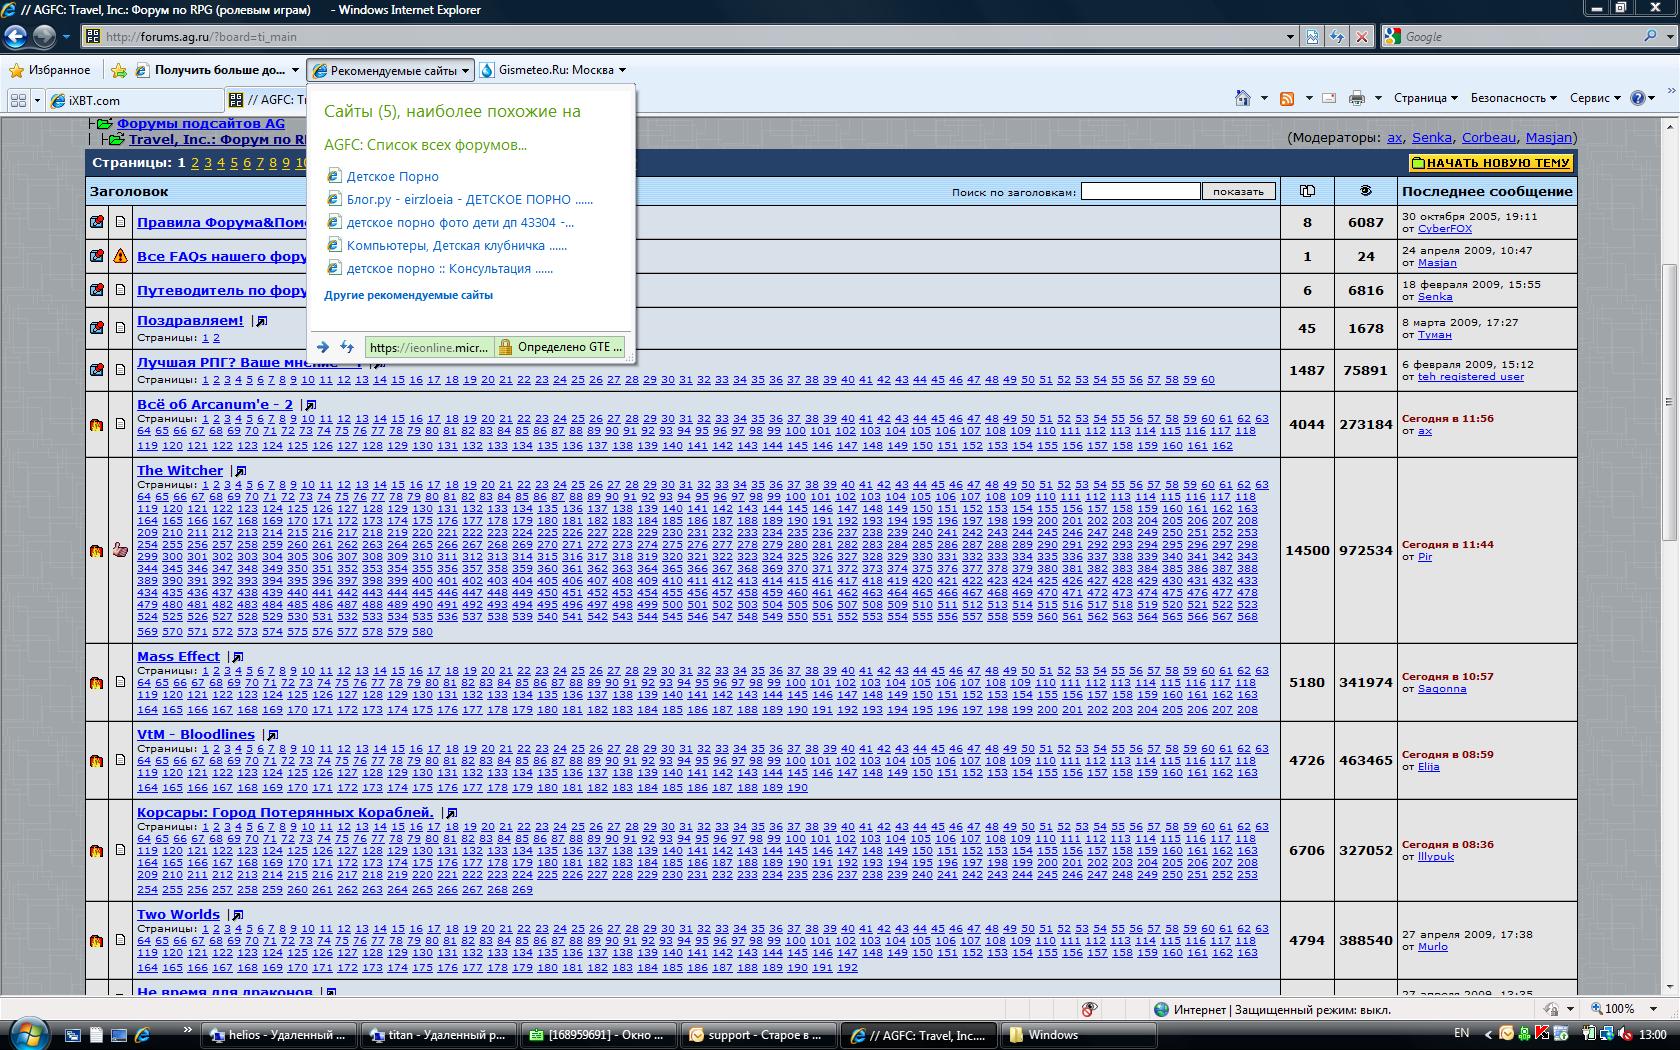Click the header search (Поиск по заголовкам) field
This screenshot has height=1050, width=1680.
click(x=1140, y=191)
